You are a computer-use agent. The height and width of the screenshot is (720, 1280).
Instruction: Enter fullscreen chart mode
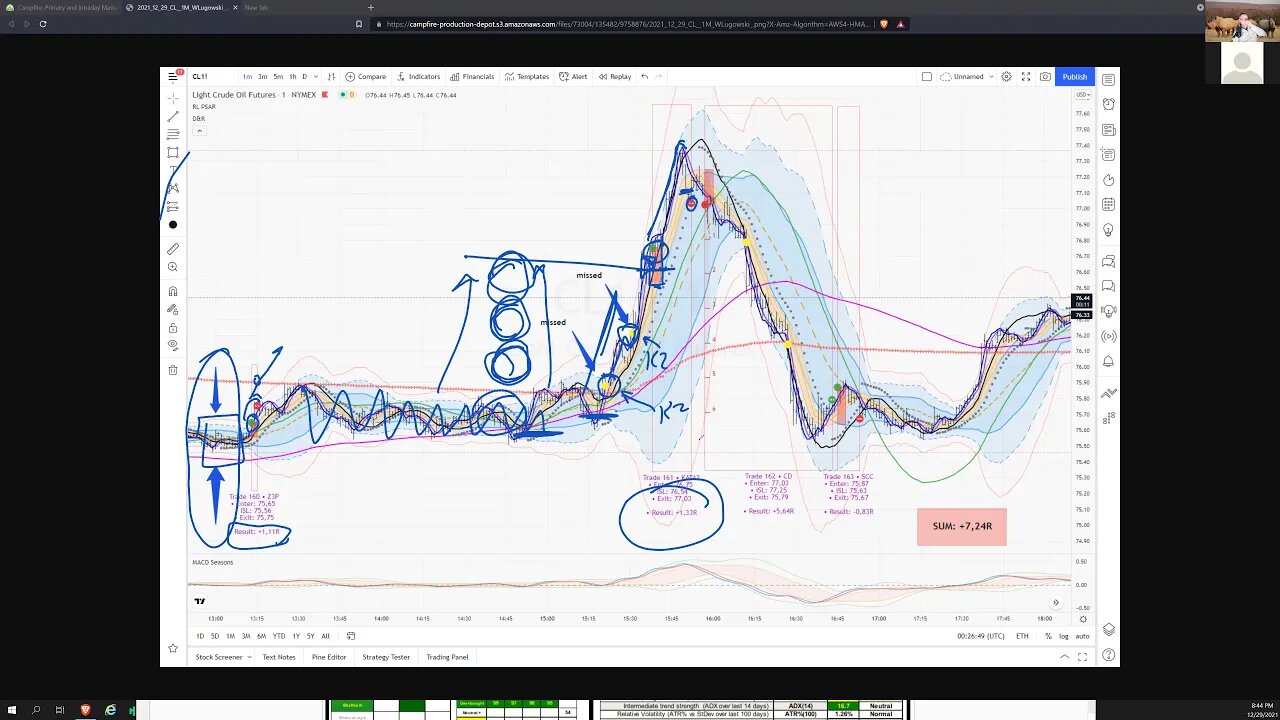point(1026,76)
